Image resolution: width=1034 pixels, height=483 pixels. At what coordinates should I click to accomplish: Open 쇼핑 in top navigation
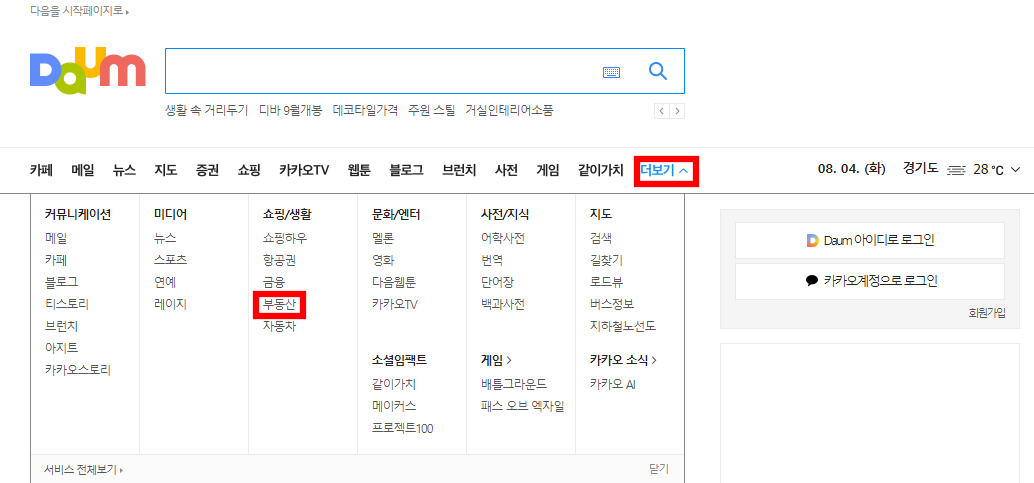pos(249,170)
